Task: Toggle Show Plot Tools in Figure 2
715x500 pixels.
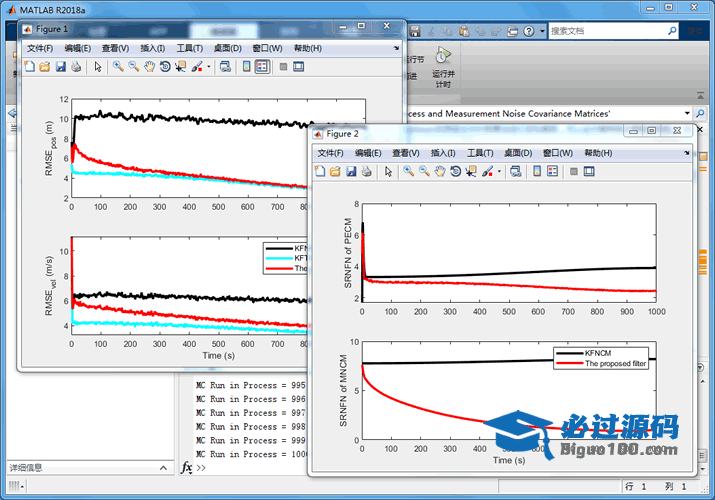Action: click(x=589, y=171)
